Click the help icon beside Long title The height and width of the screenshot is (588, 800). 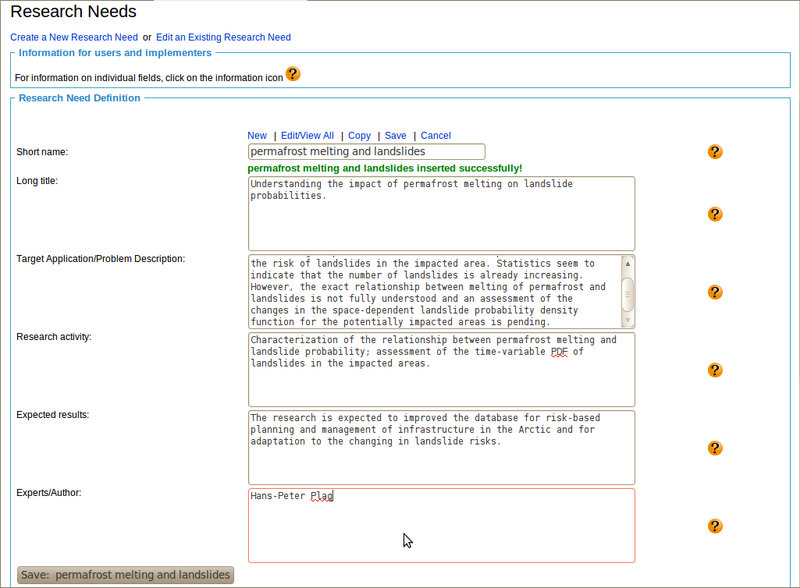pyautogui.click(x=715, y=214)
